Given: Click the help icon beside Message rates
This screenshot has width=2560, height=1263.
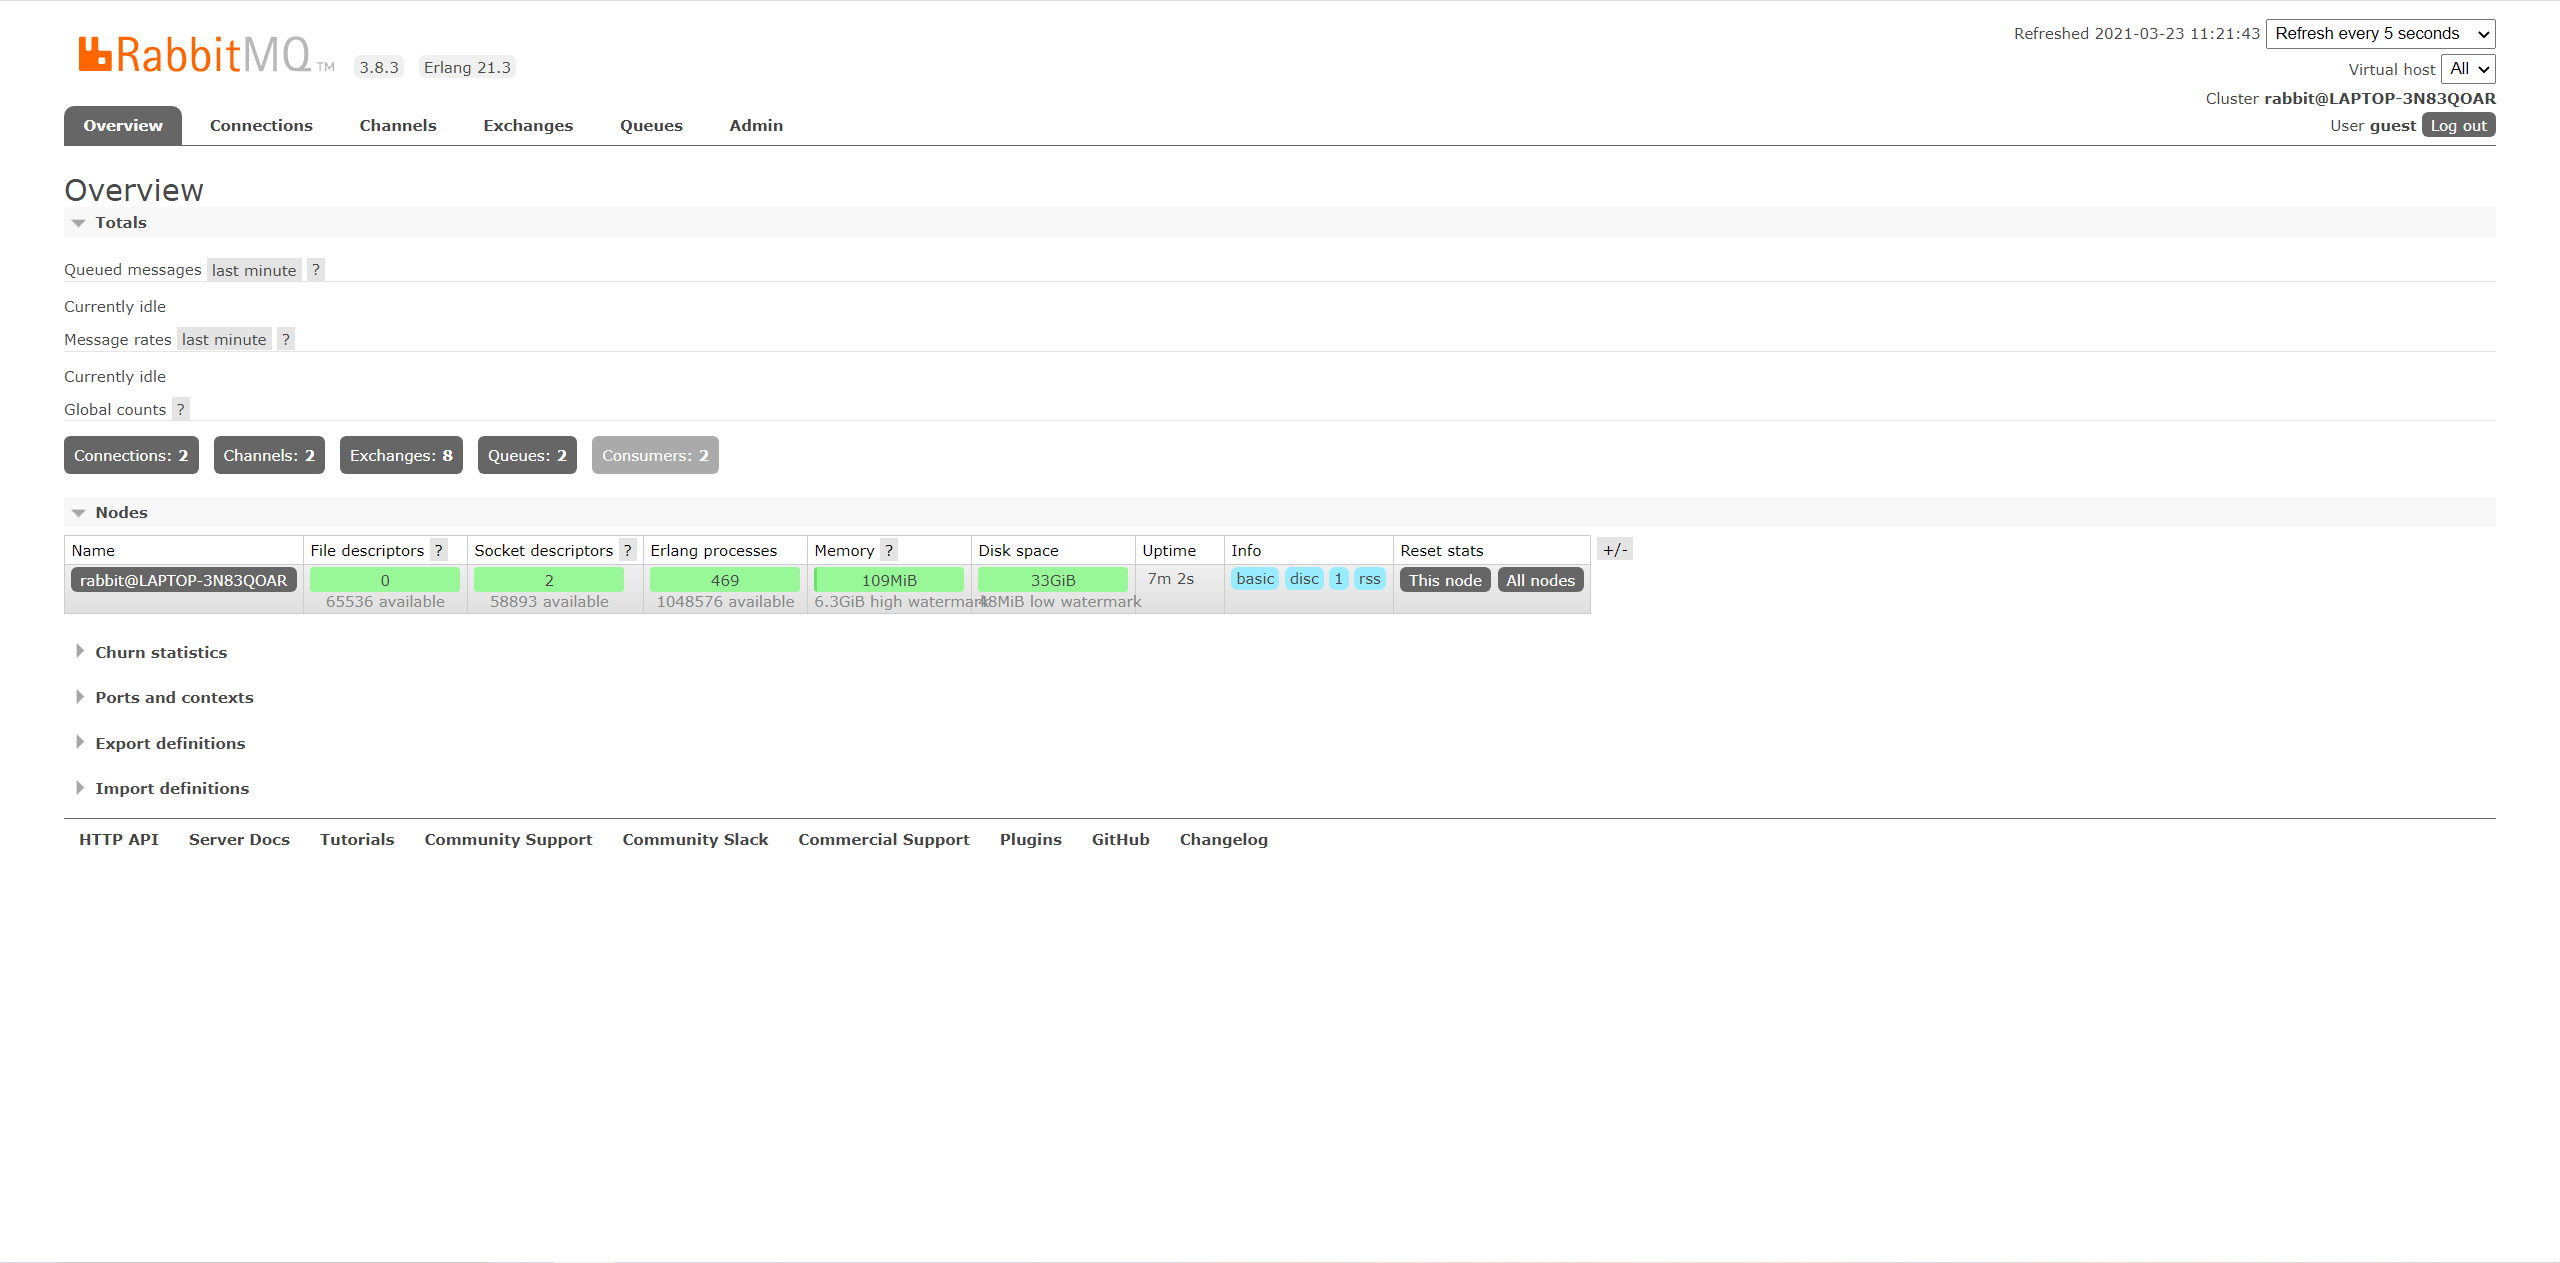Looking at the screenshot, I should click(286, 340).
